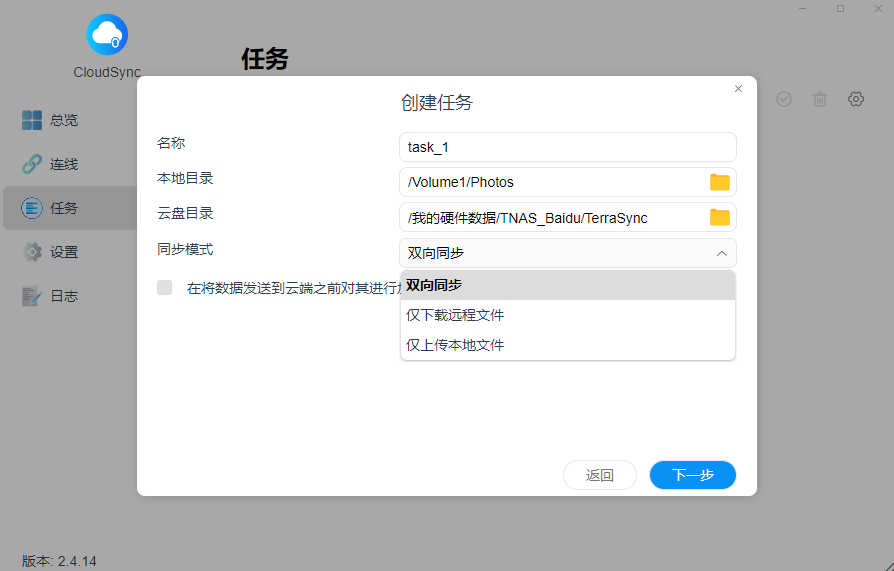Click the 下一步 next button
The width and height of the screenshot is (894, 571).
(x=692, y=475)
